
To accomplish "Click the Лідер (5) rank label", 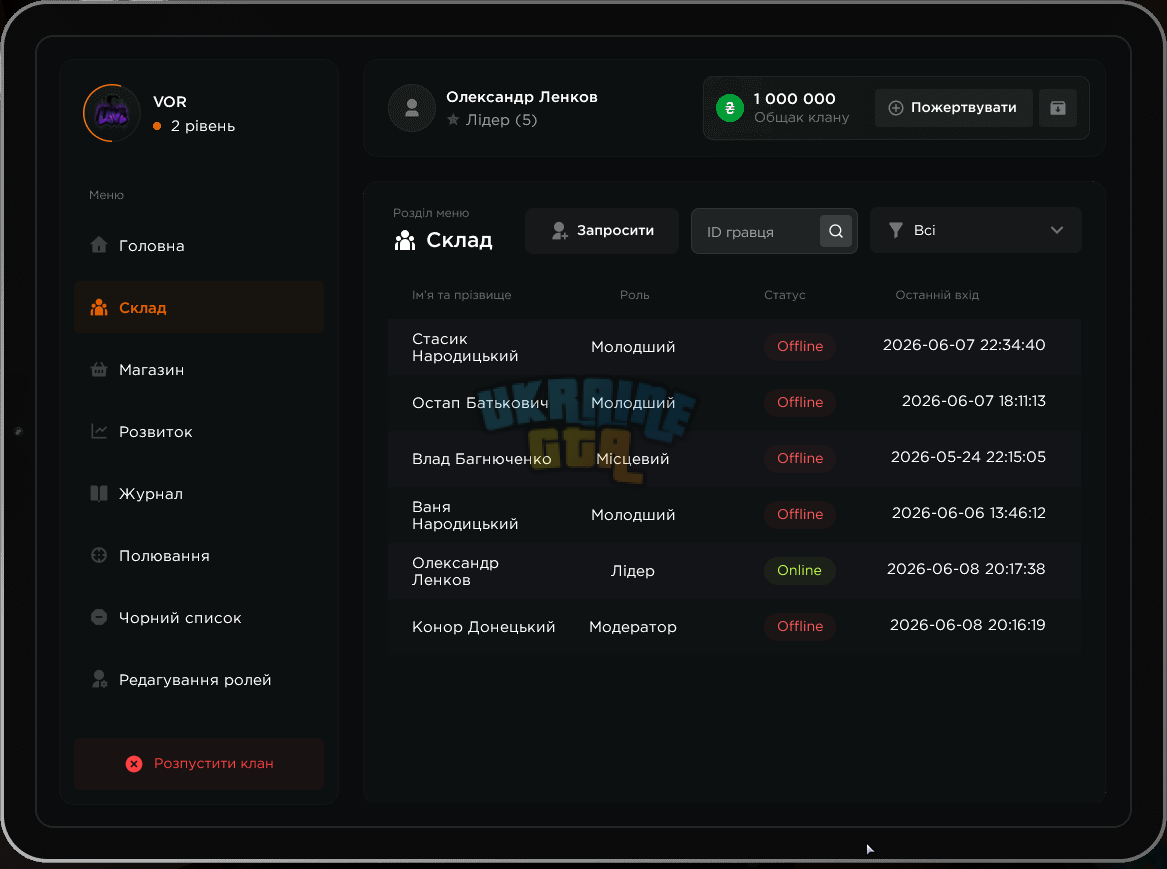I will (x=501, y=120).
